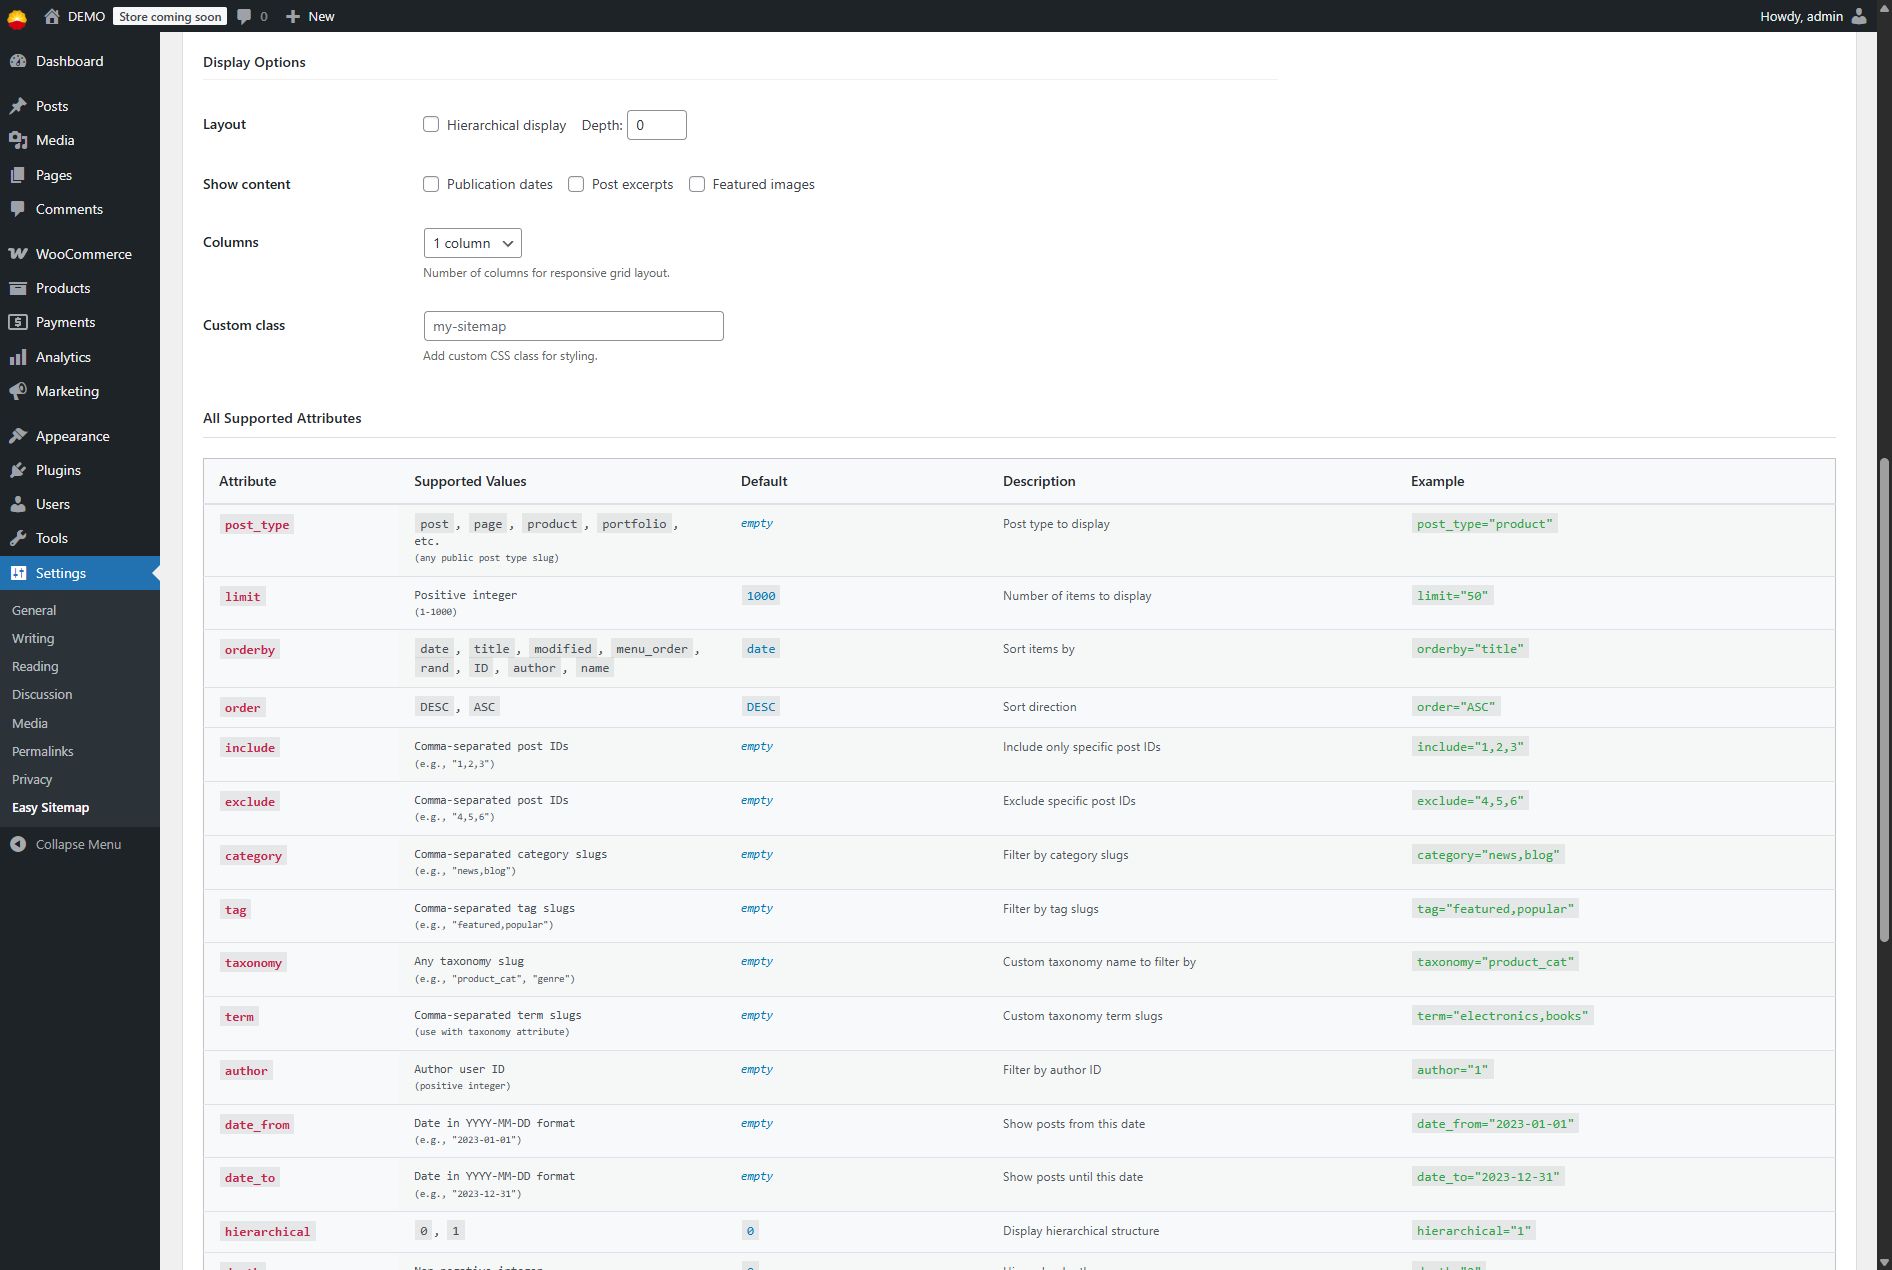Open the Analytics sidebar icon
The image size is (1892, 1270).
point(20,356)
